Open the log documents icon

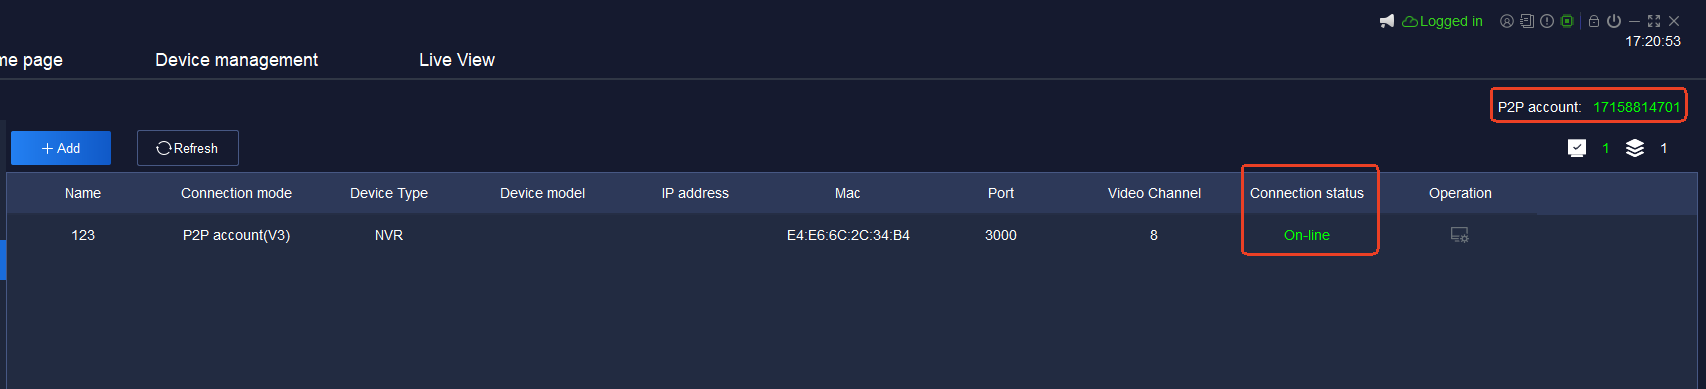tap(1527, 21)
